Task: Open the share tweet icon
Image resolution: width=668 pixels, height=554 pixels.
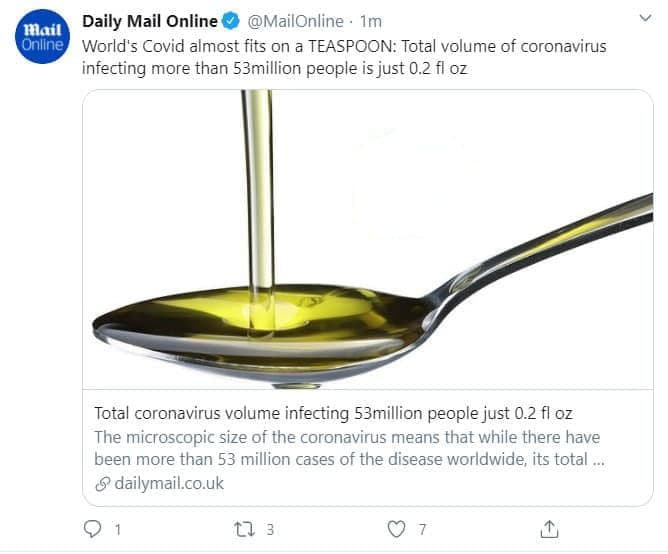Action: click(x=549, y=526)
